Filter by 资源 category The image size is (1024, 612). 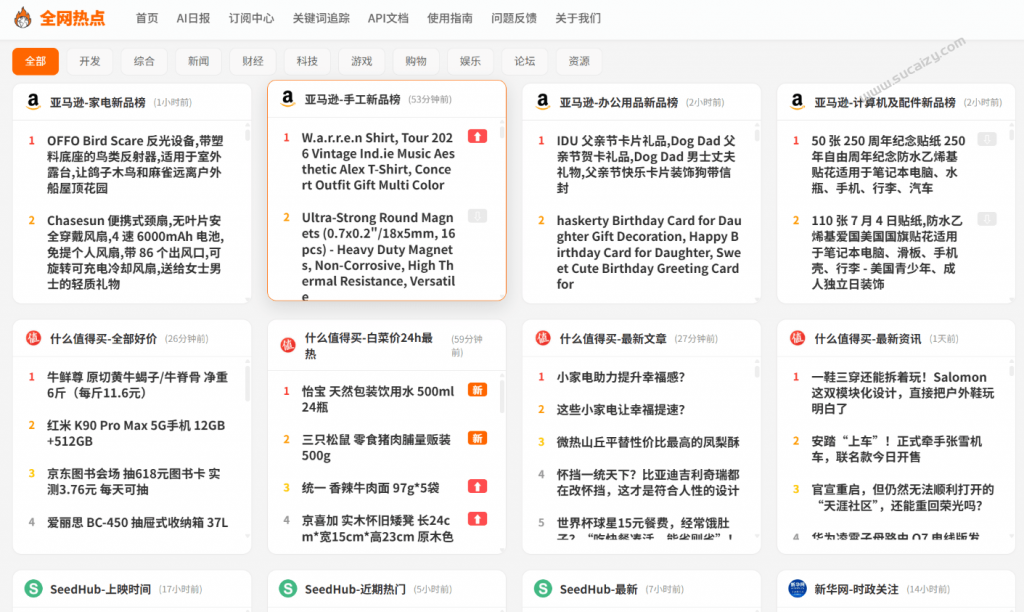pos(579,61)
